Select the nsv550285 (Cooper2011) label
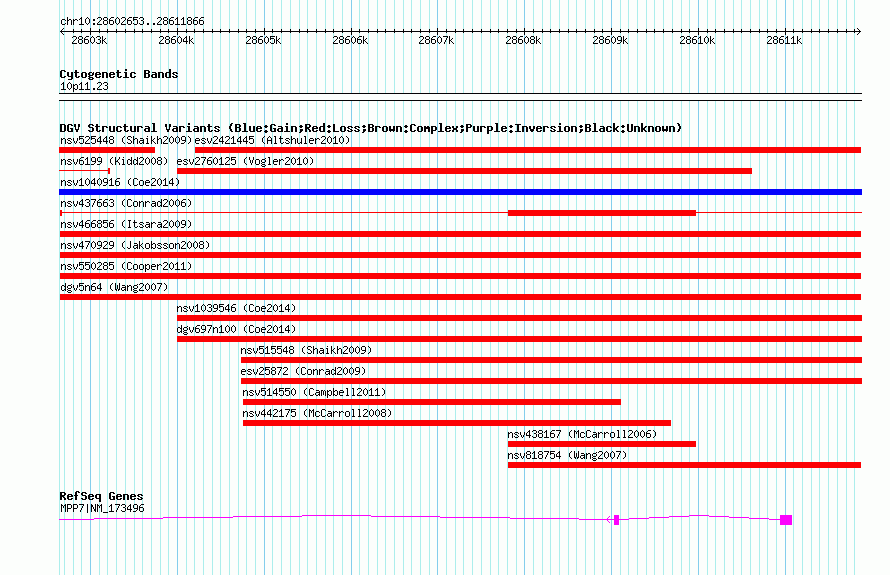The image size is (890, 575). point(126,266)
